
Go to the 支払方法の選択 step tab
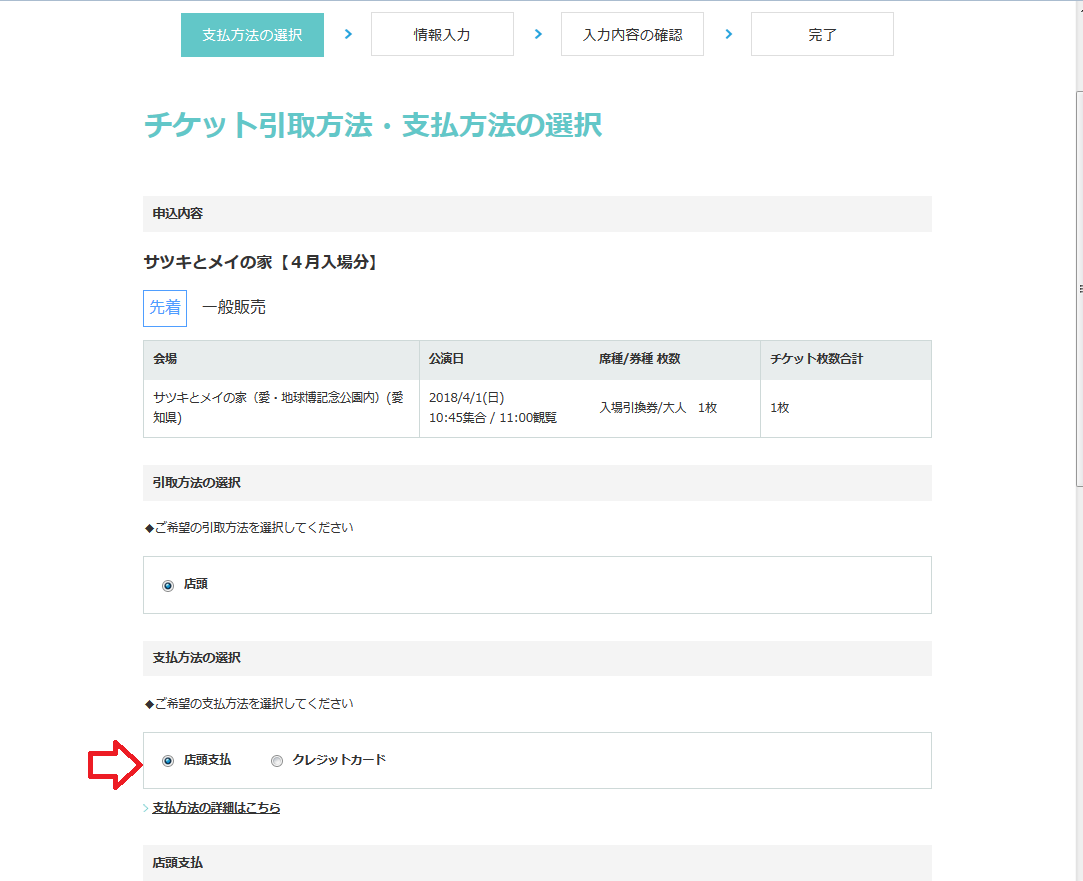point(252,35)
